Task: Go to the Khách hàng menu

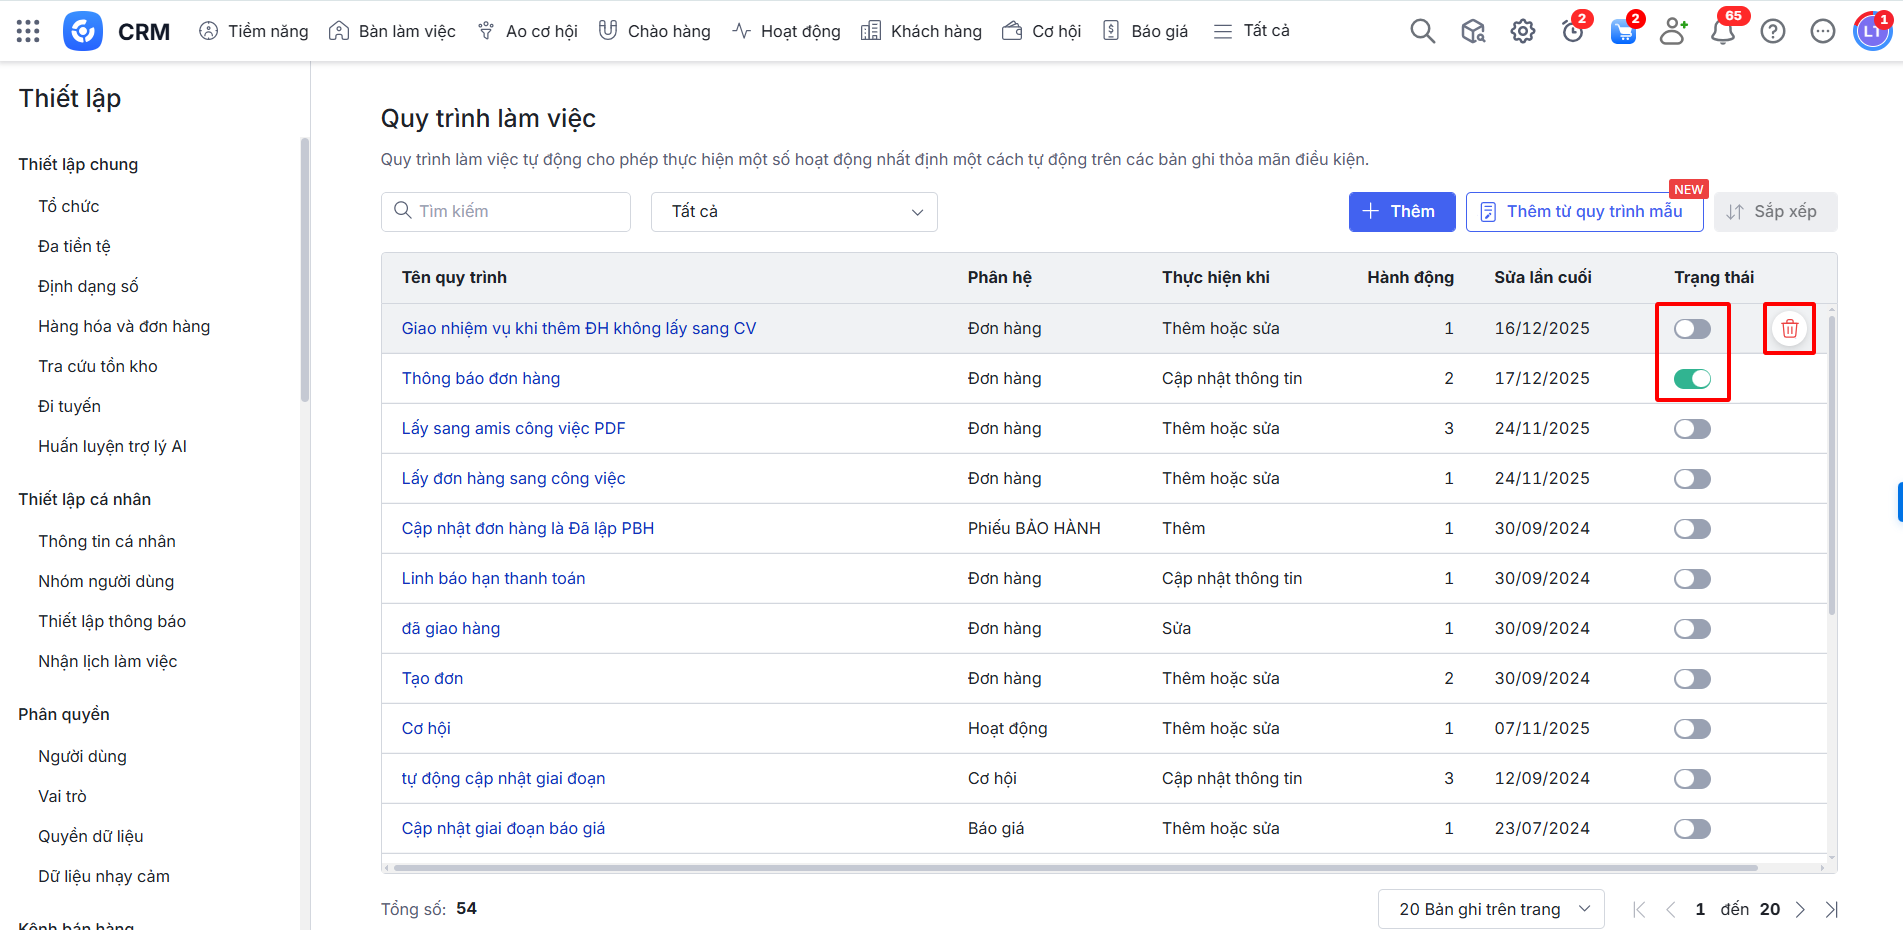Action: click(x=922, y=31)
